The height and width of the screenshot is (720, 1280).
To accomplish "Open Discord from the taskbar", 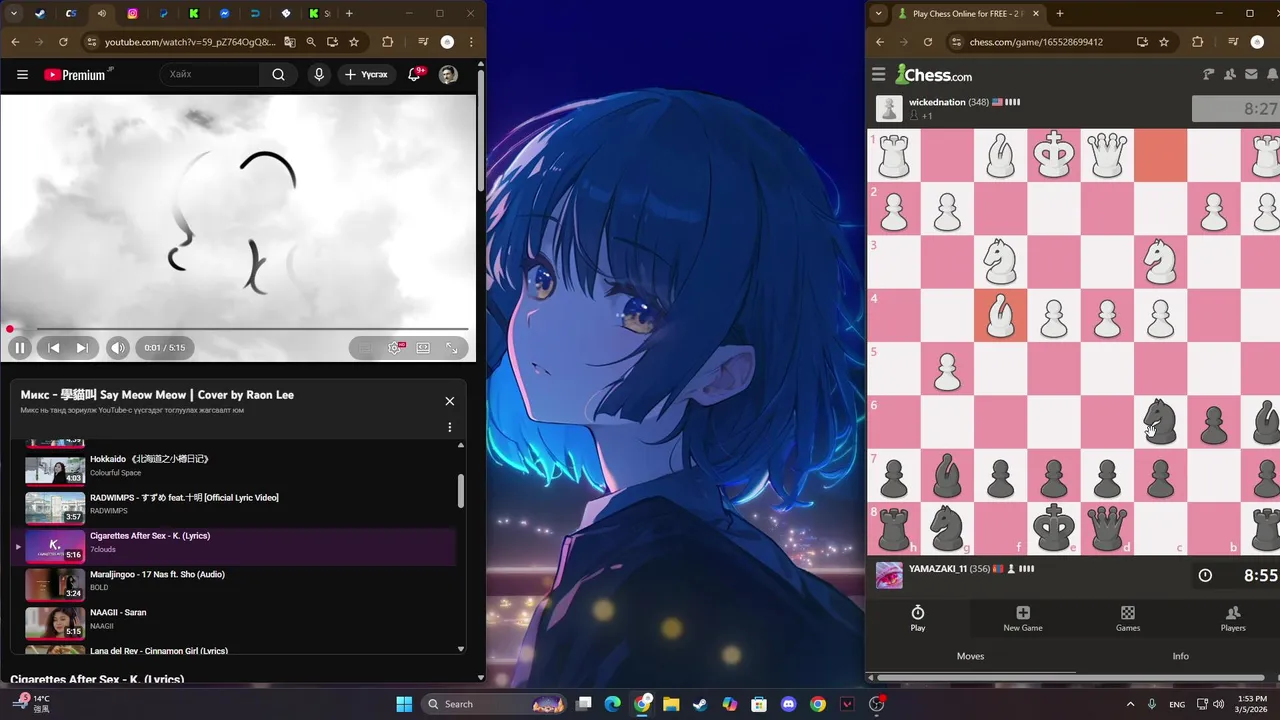I will tap(789, 704).
